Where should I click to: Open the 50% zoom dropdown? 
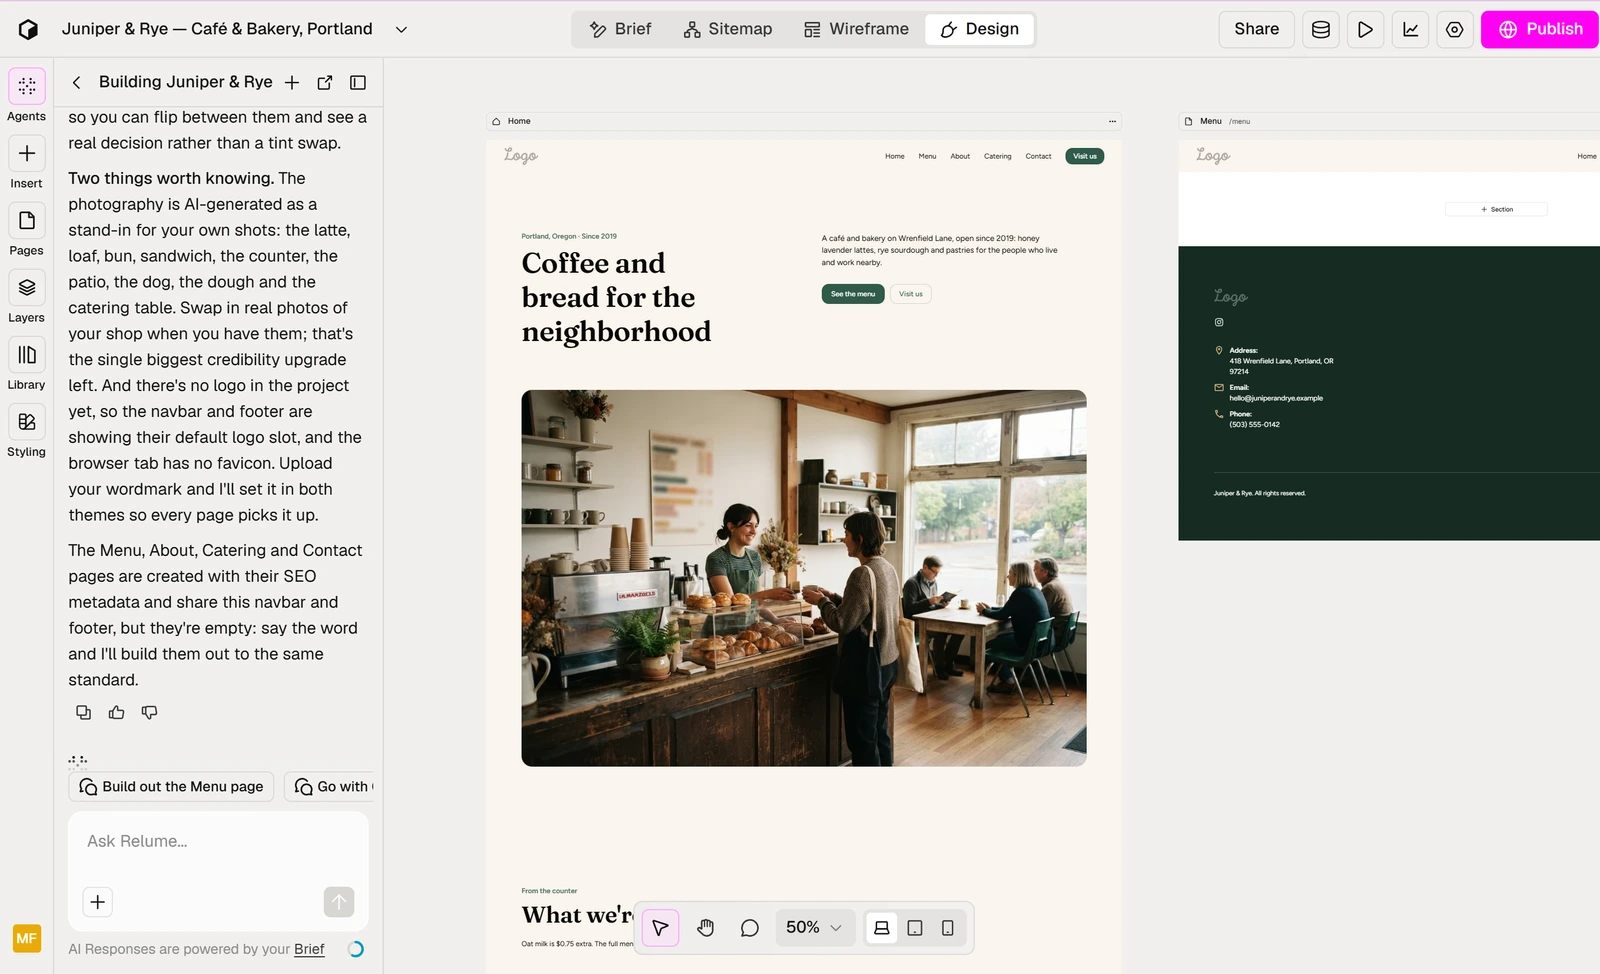[815, 928]
